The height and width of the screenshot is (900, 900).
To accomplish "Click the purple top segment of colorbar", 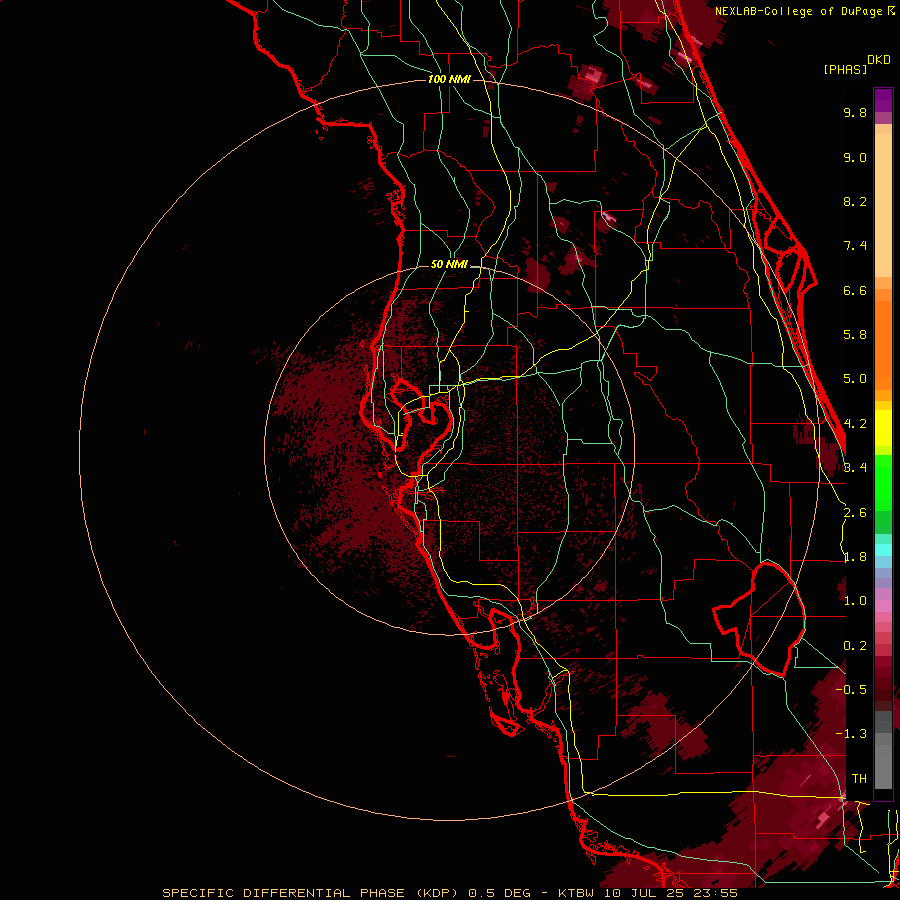I will pyautogui.click(x=883, y=100).
